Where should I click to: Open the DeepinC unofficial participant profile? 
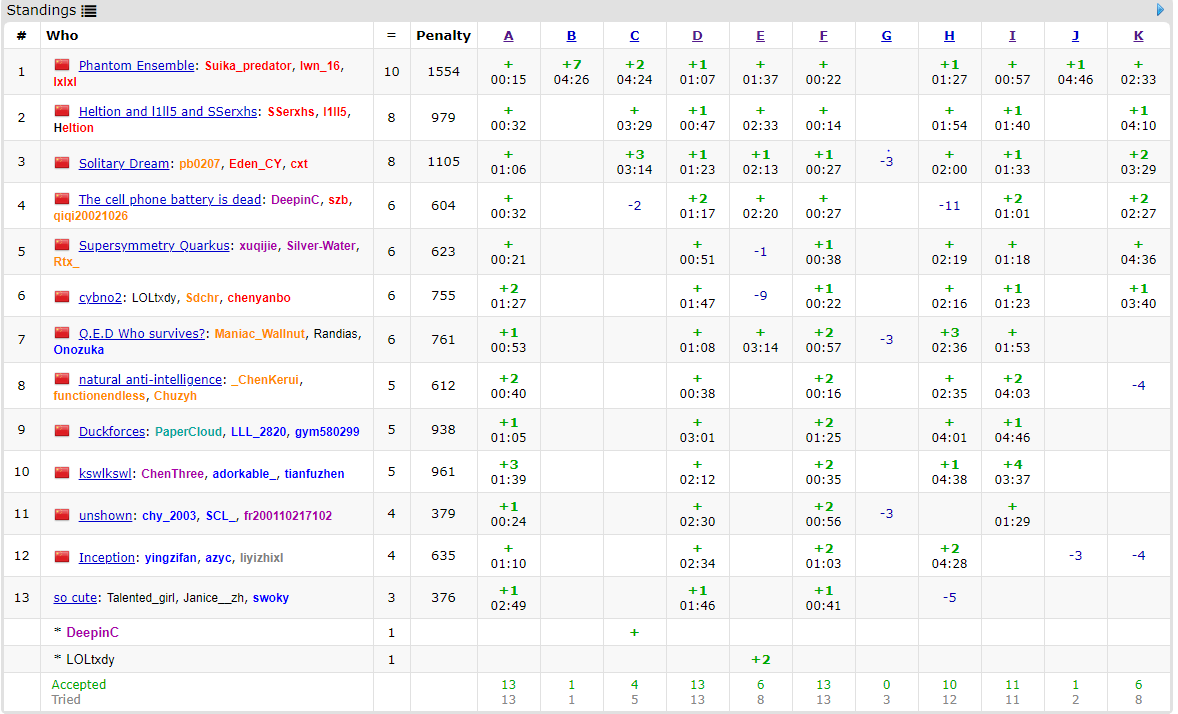click(x=91, y=632)
